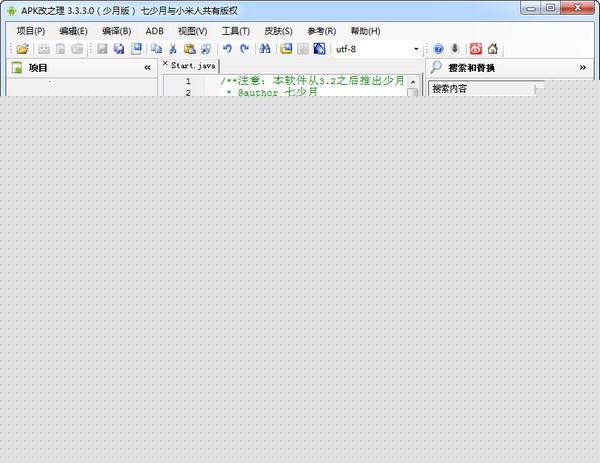Click the save all icon
Screen dimensions: 600x463
coord(119,49)
